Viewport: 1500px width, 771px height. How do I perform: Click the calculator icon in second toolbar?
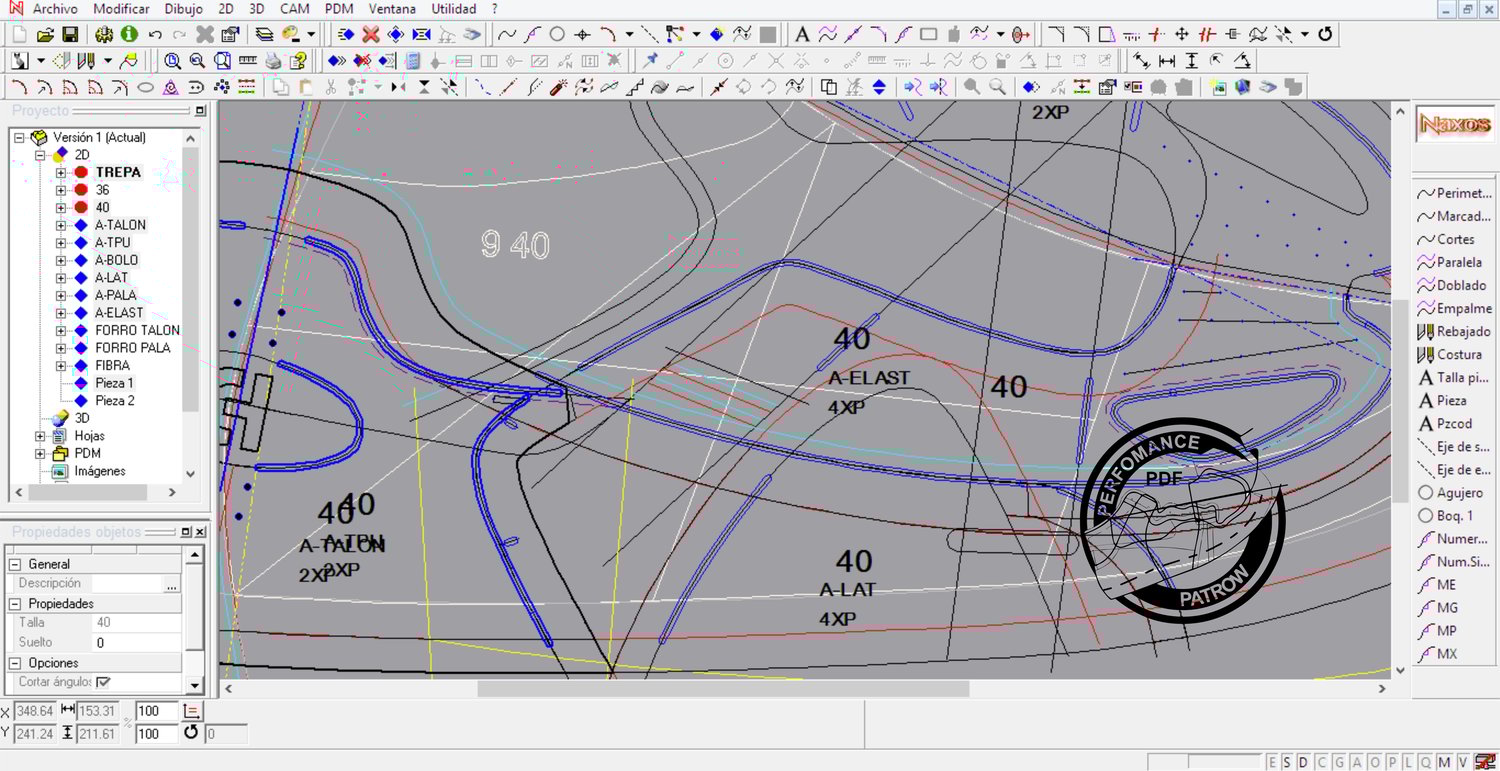pos(414,61)
